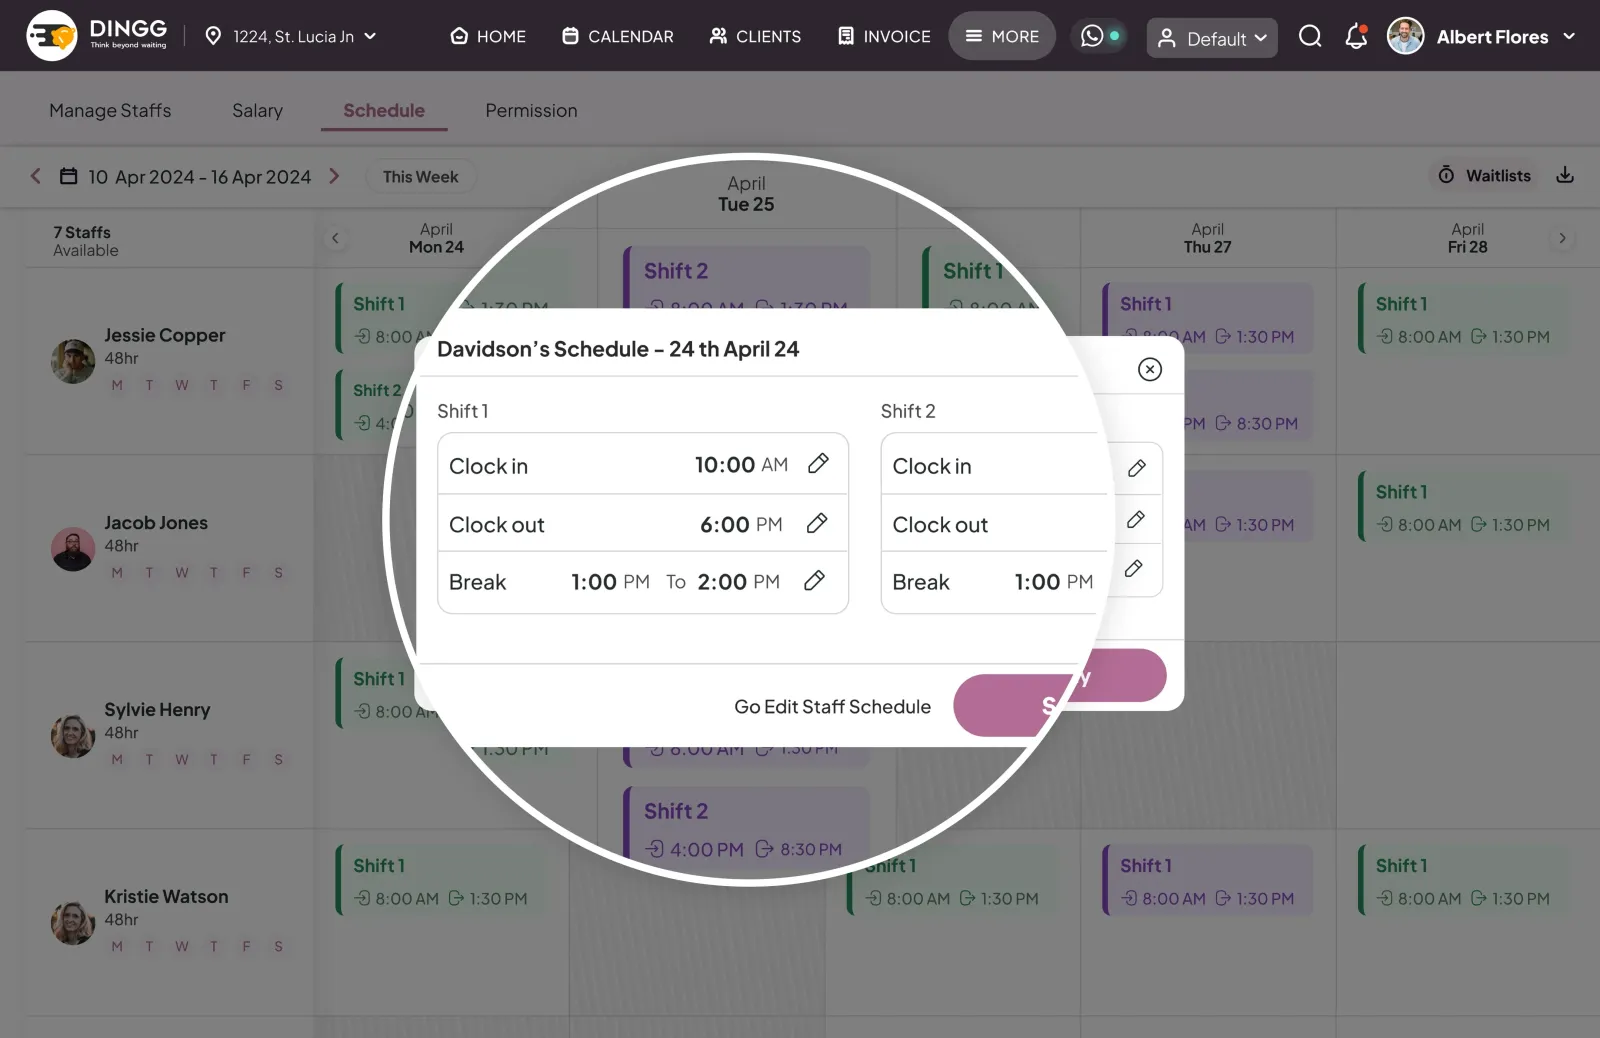The height and width of the screenshot is (1038, 1600).
Task: Open Waitlists
Action: (1485, 175)
